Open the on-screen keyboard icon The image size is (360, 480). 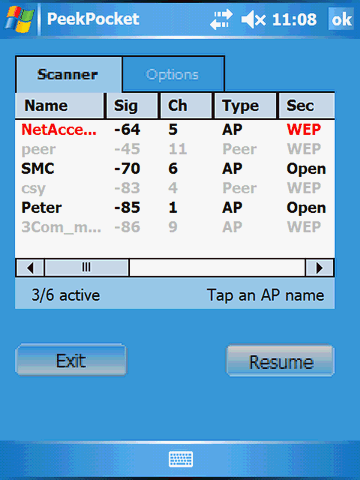tap(180, 459)
